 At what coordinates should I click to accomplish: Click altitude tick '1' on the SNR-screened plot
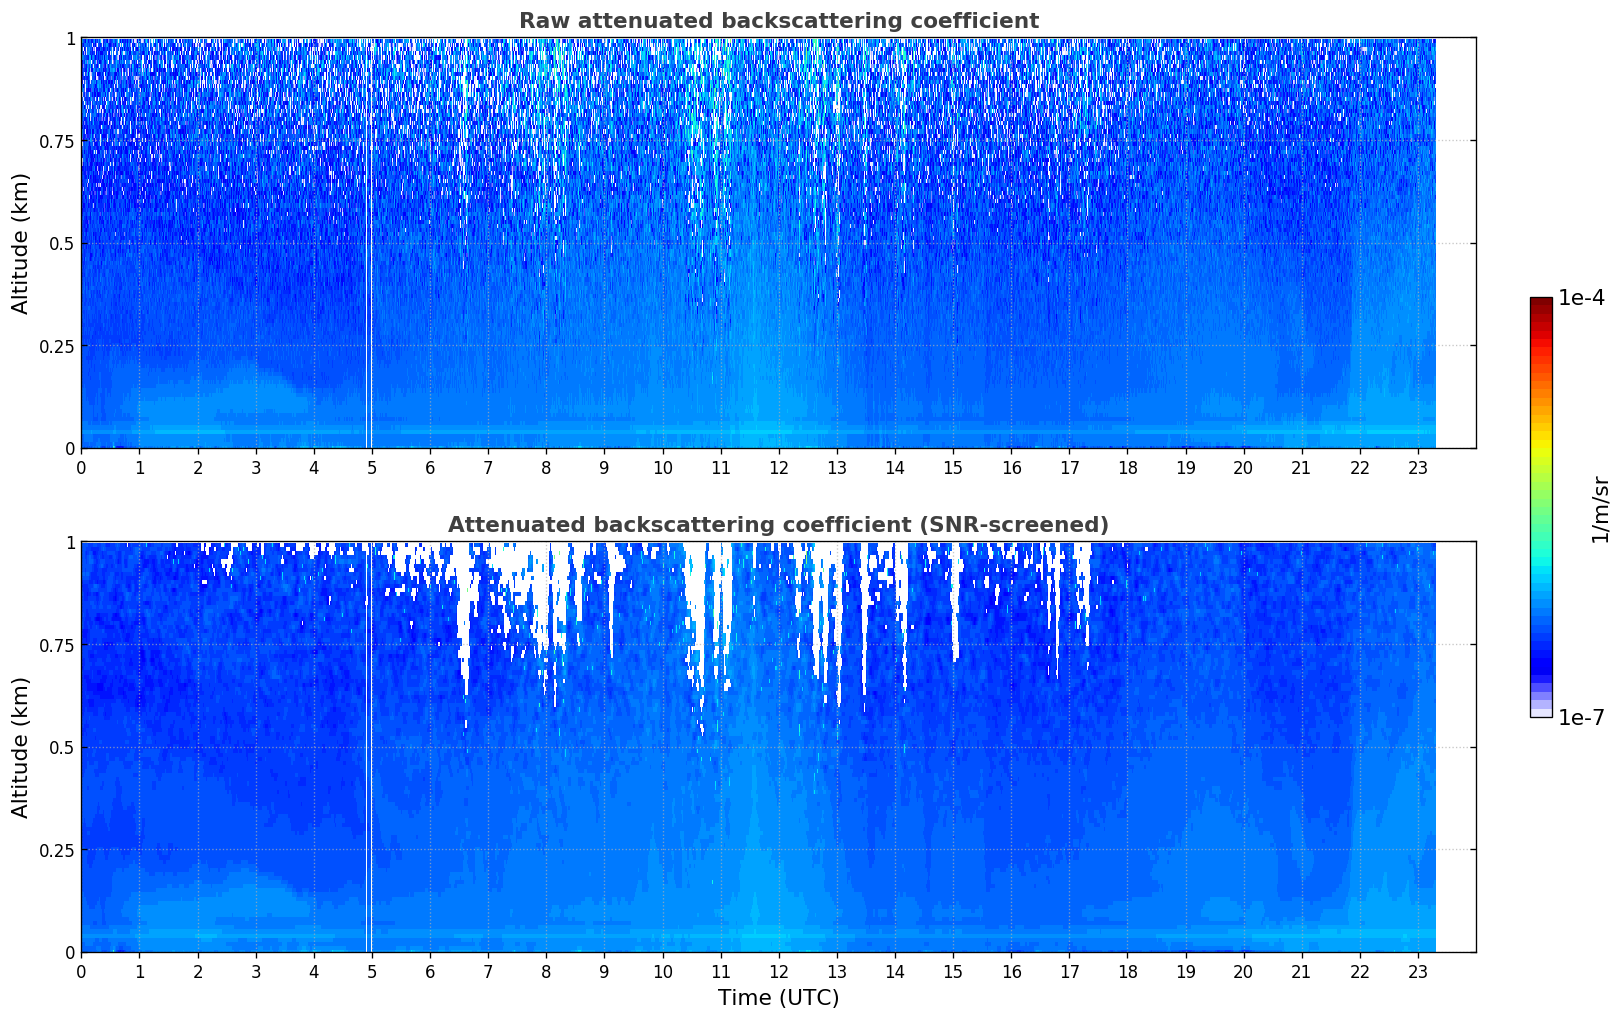click(70, 542)
